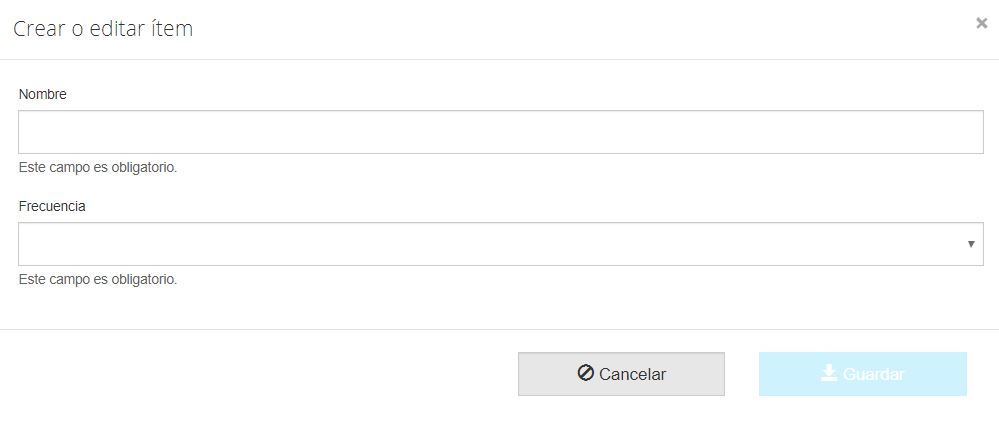Click the required message under Nombre

pyautogui.click(x=98, y=167)
